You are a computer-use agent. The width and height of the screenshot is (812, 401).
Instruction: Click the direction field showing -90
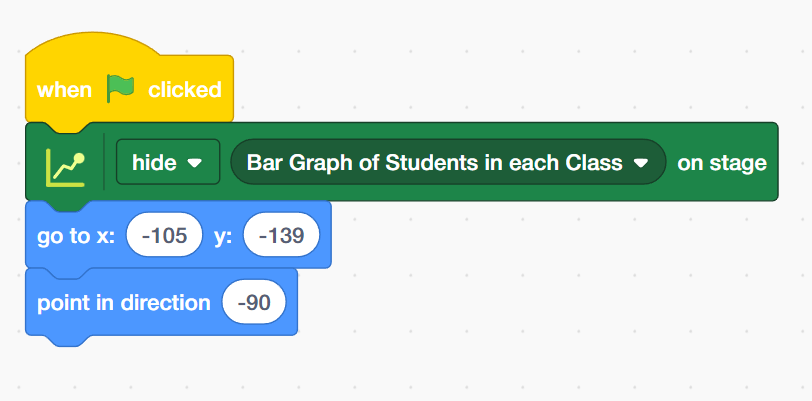pos(254,303)
